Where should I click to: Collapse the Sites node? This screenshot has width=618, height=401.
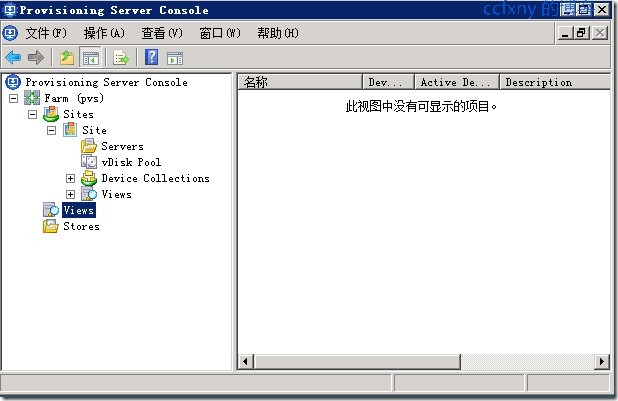click(x=33, y=114)
